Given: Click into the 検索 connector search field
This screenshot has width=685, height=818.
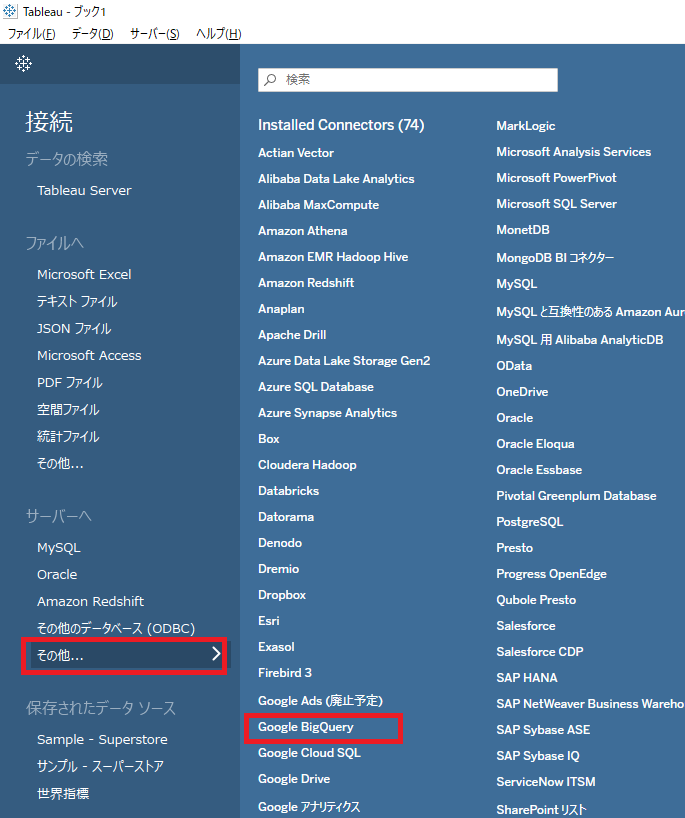Looking at the screenshot, I should [407, 80].
